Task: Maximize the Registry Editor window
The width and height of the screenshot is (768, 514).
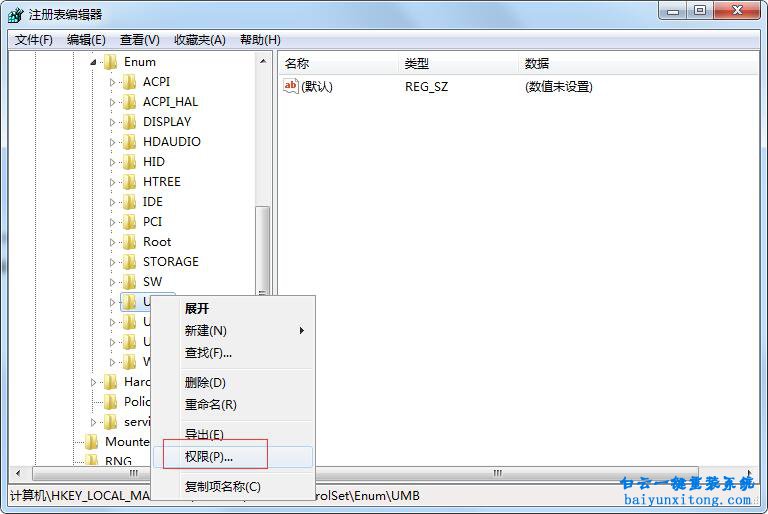Action: tap(700, 10)
